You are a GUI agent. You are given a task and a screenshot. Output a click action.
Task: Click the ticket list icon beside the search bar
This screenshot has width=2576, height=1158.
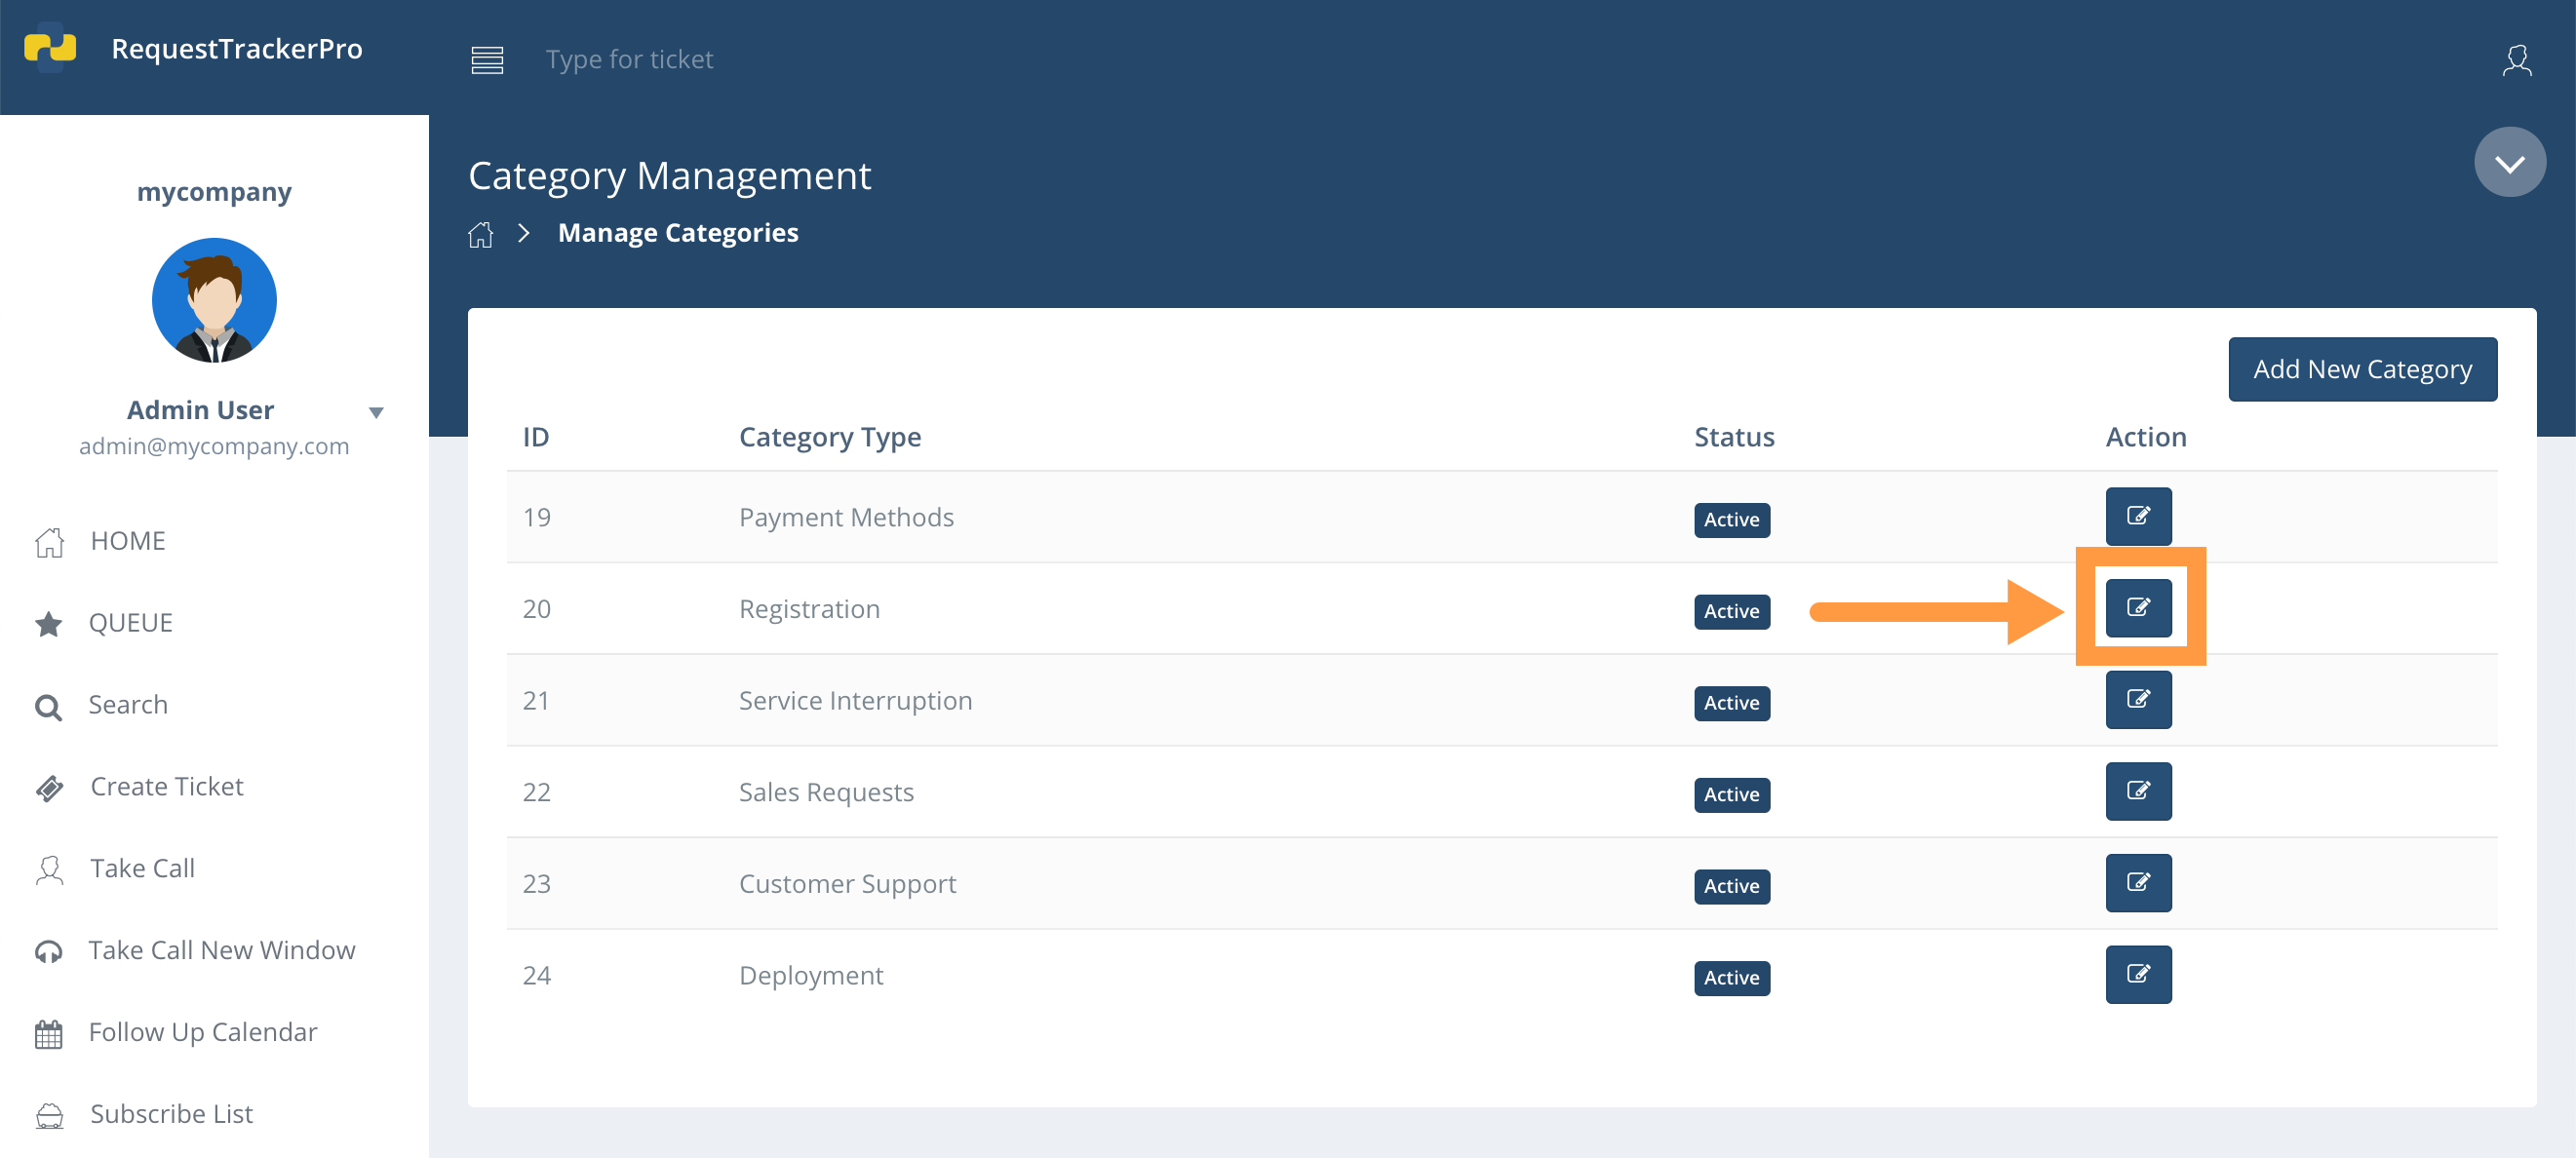[x=487, y=60]
